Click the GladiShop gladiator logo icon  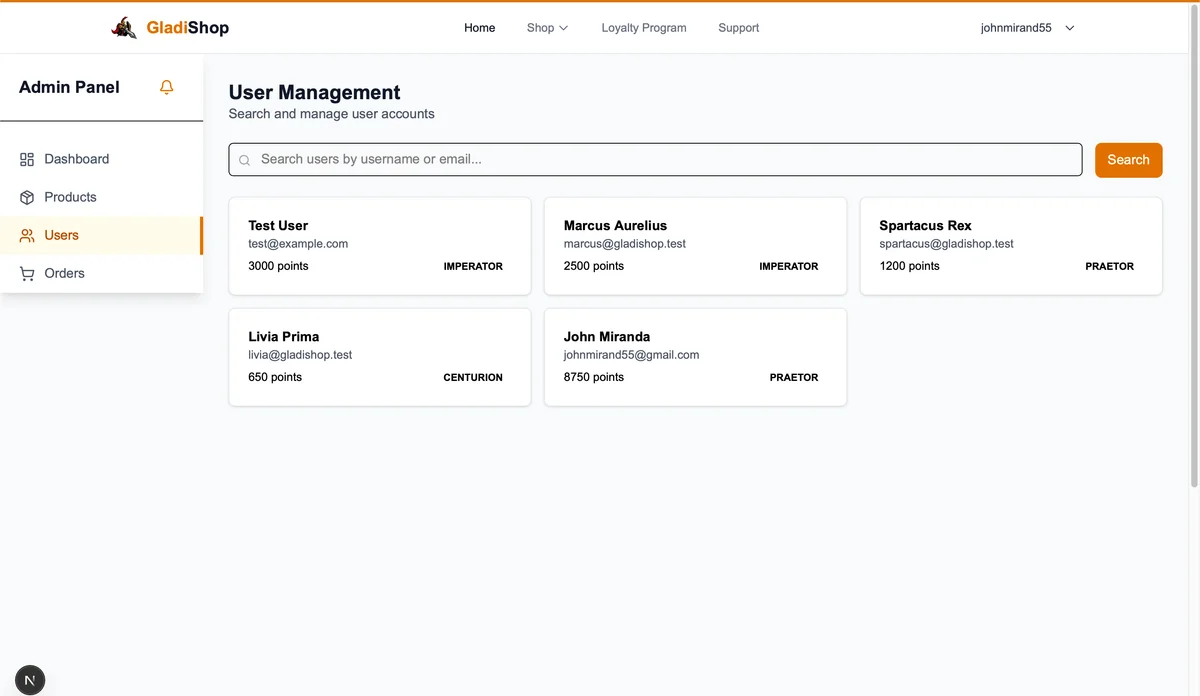[124, 28]
